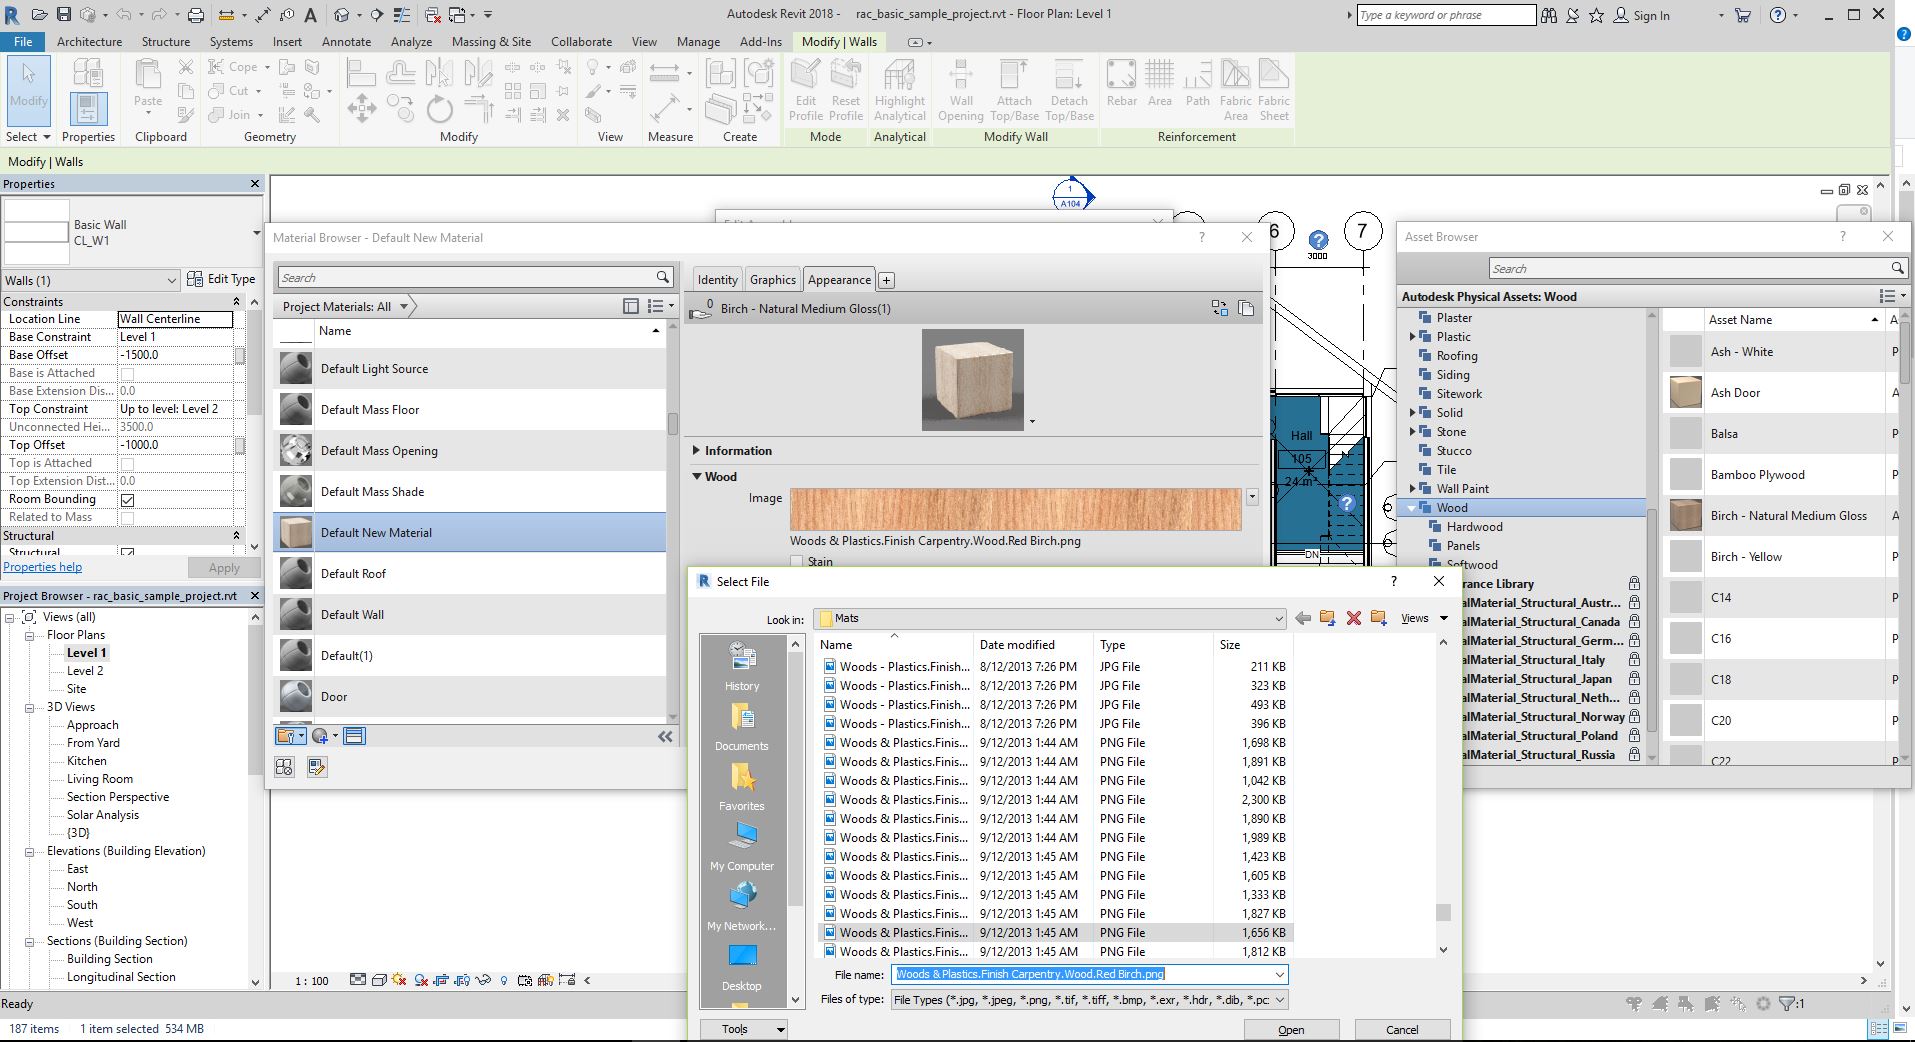Click the Infocenter help question mark icon
Image resolution: width=1915 pixels, height=1042 pixels.
[1777, 15]
